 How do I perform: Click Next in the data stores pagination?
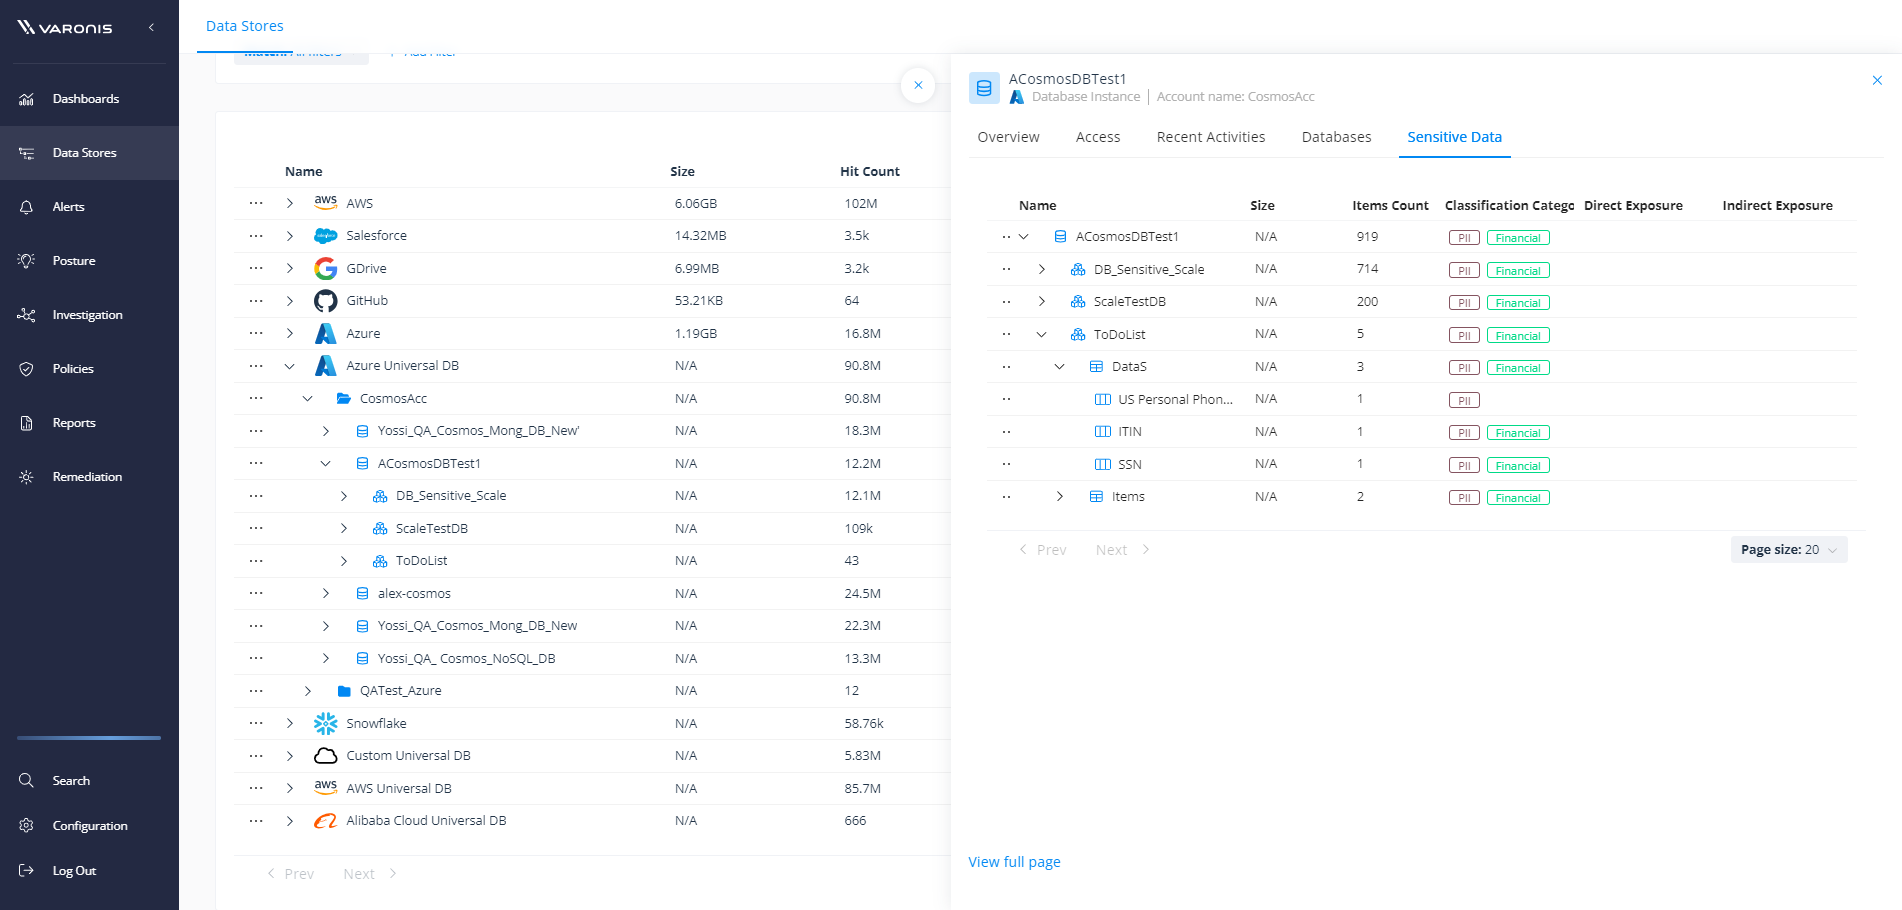(x=370, y=874)
